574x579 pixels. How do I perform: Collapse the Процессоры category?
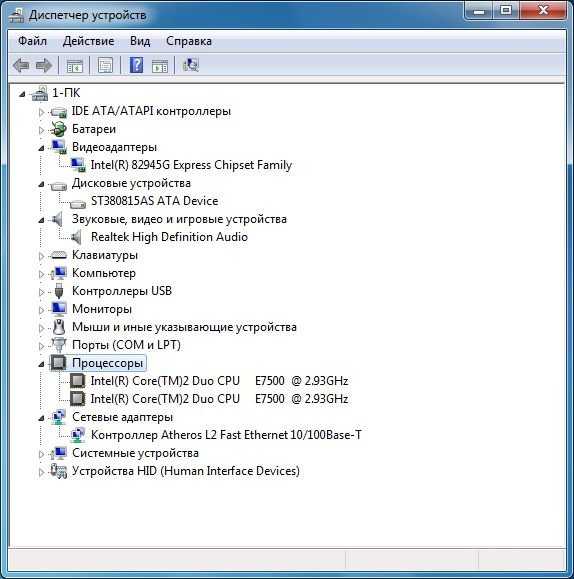click(41, 364)
